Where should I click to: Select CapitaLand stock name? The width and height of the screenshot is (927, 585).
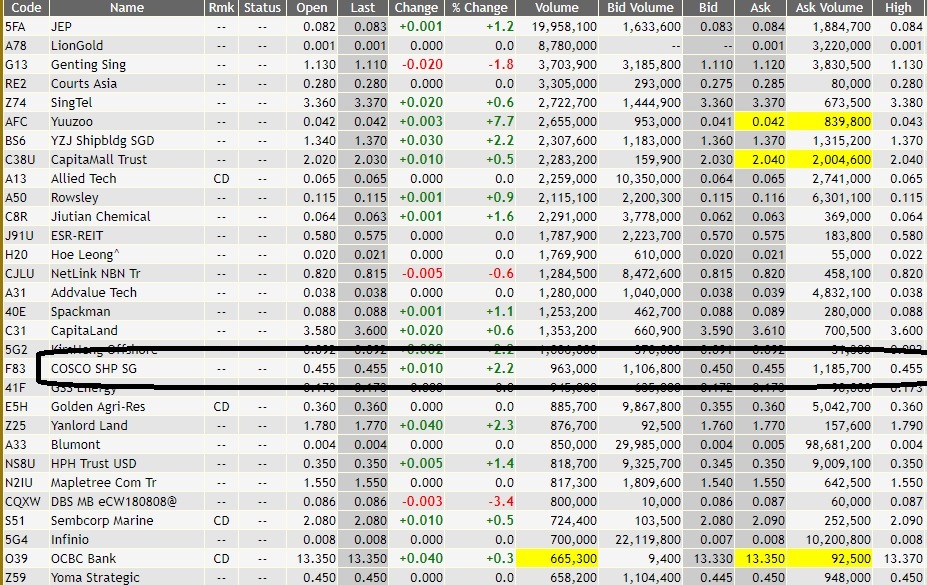coord(84,330)
